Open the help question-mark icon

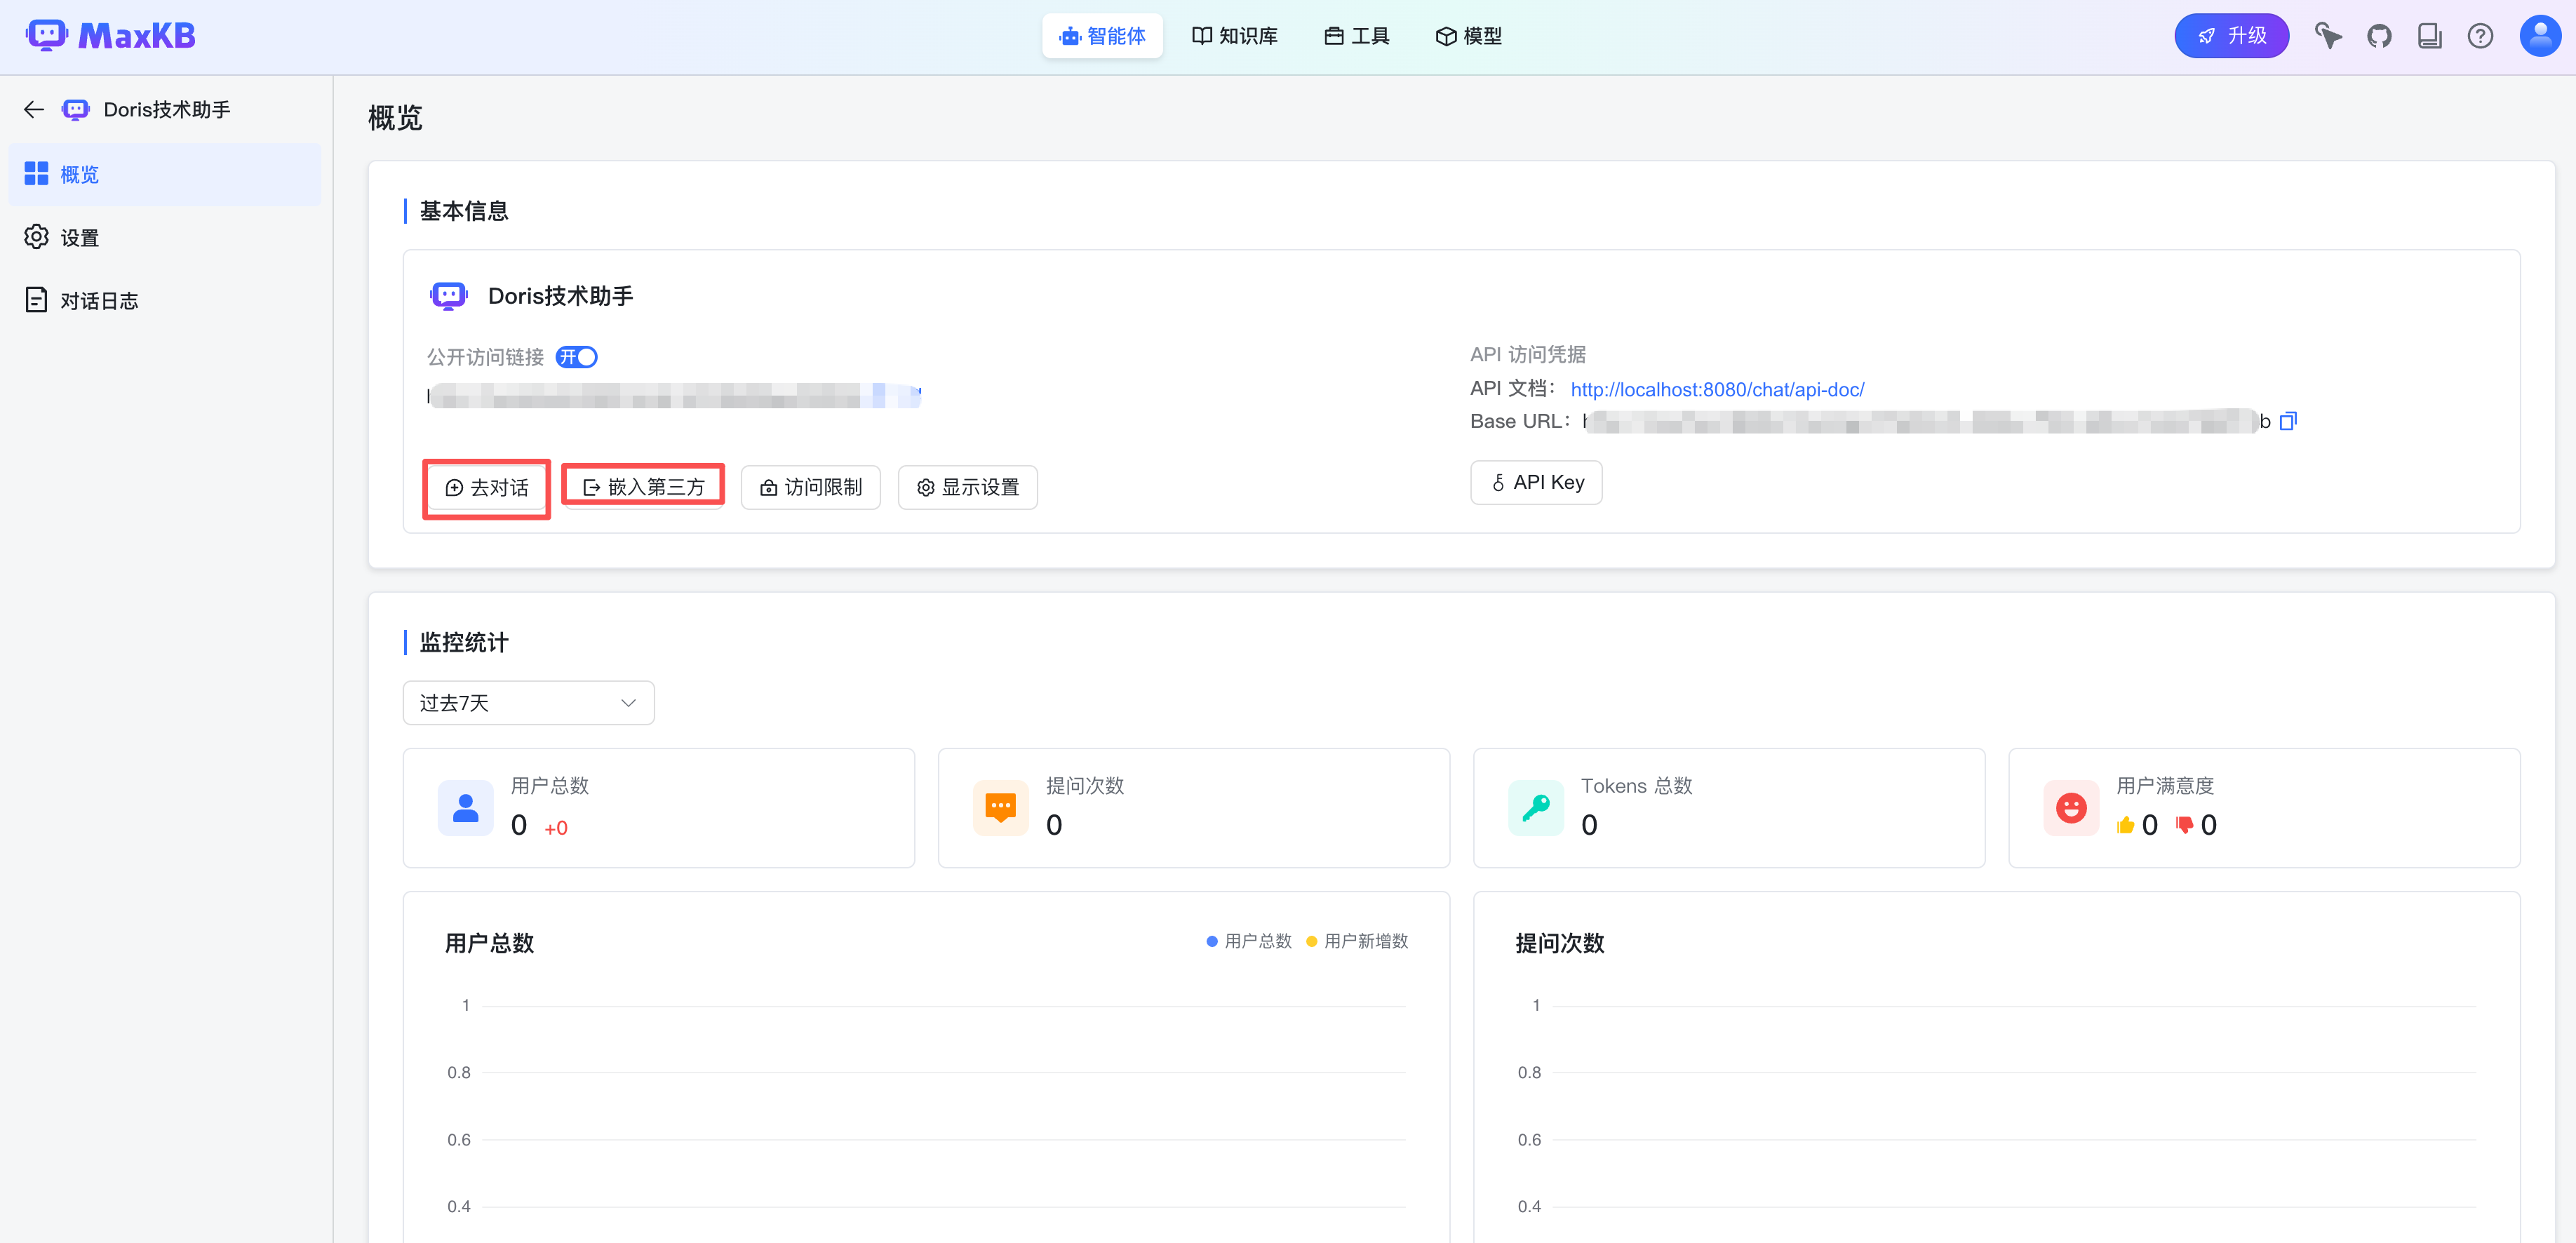pyautogui.click(x=2480, y=37)
